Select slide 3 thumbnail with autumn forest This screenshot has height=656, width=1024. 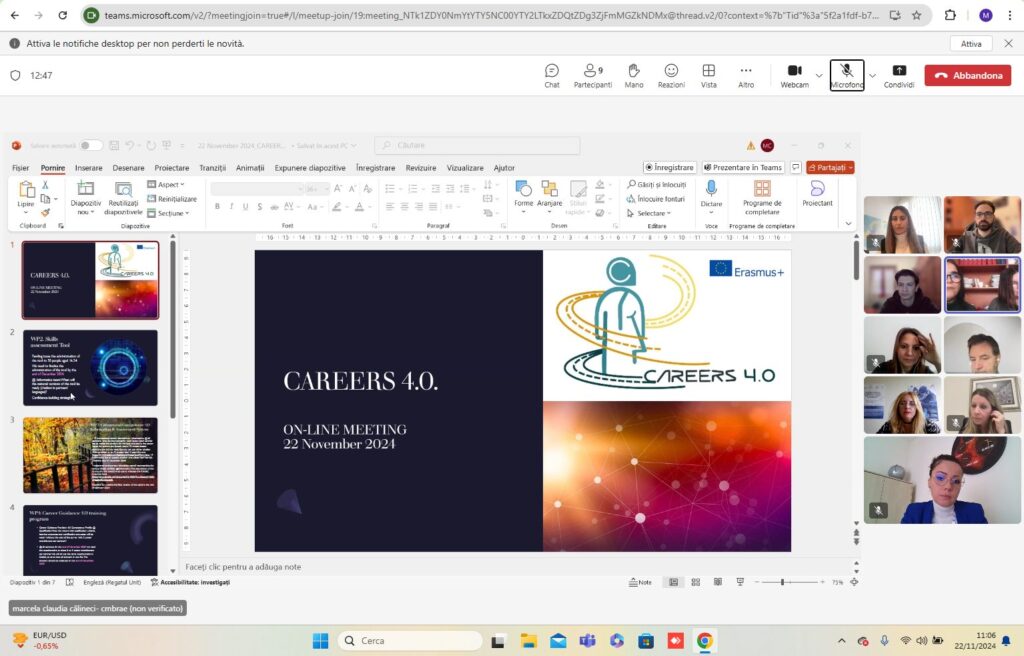(x=90, y=455)
